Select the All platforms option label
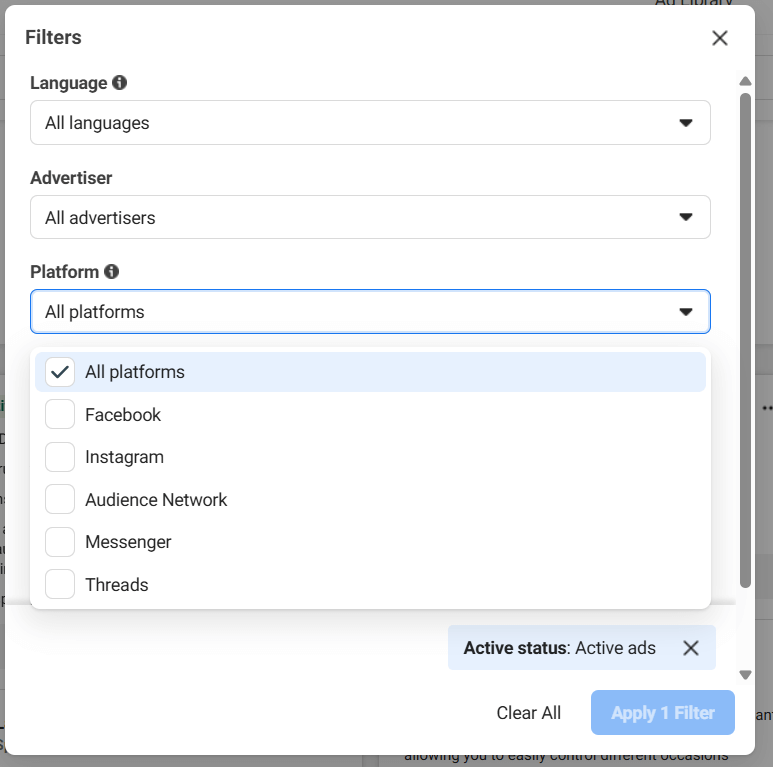The image size is (773, 767). coord(135,372)
